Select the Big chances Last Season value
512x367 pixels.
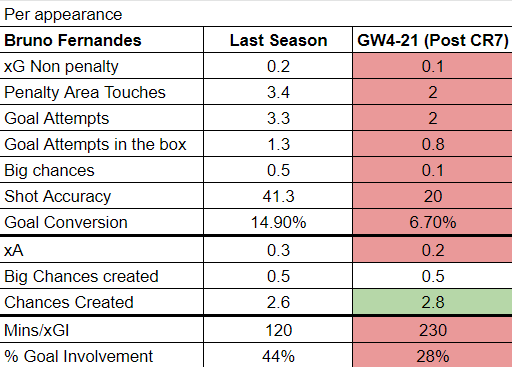278,170
